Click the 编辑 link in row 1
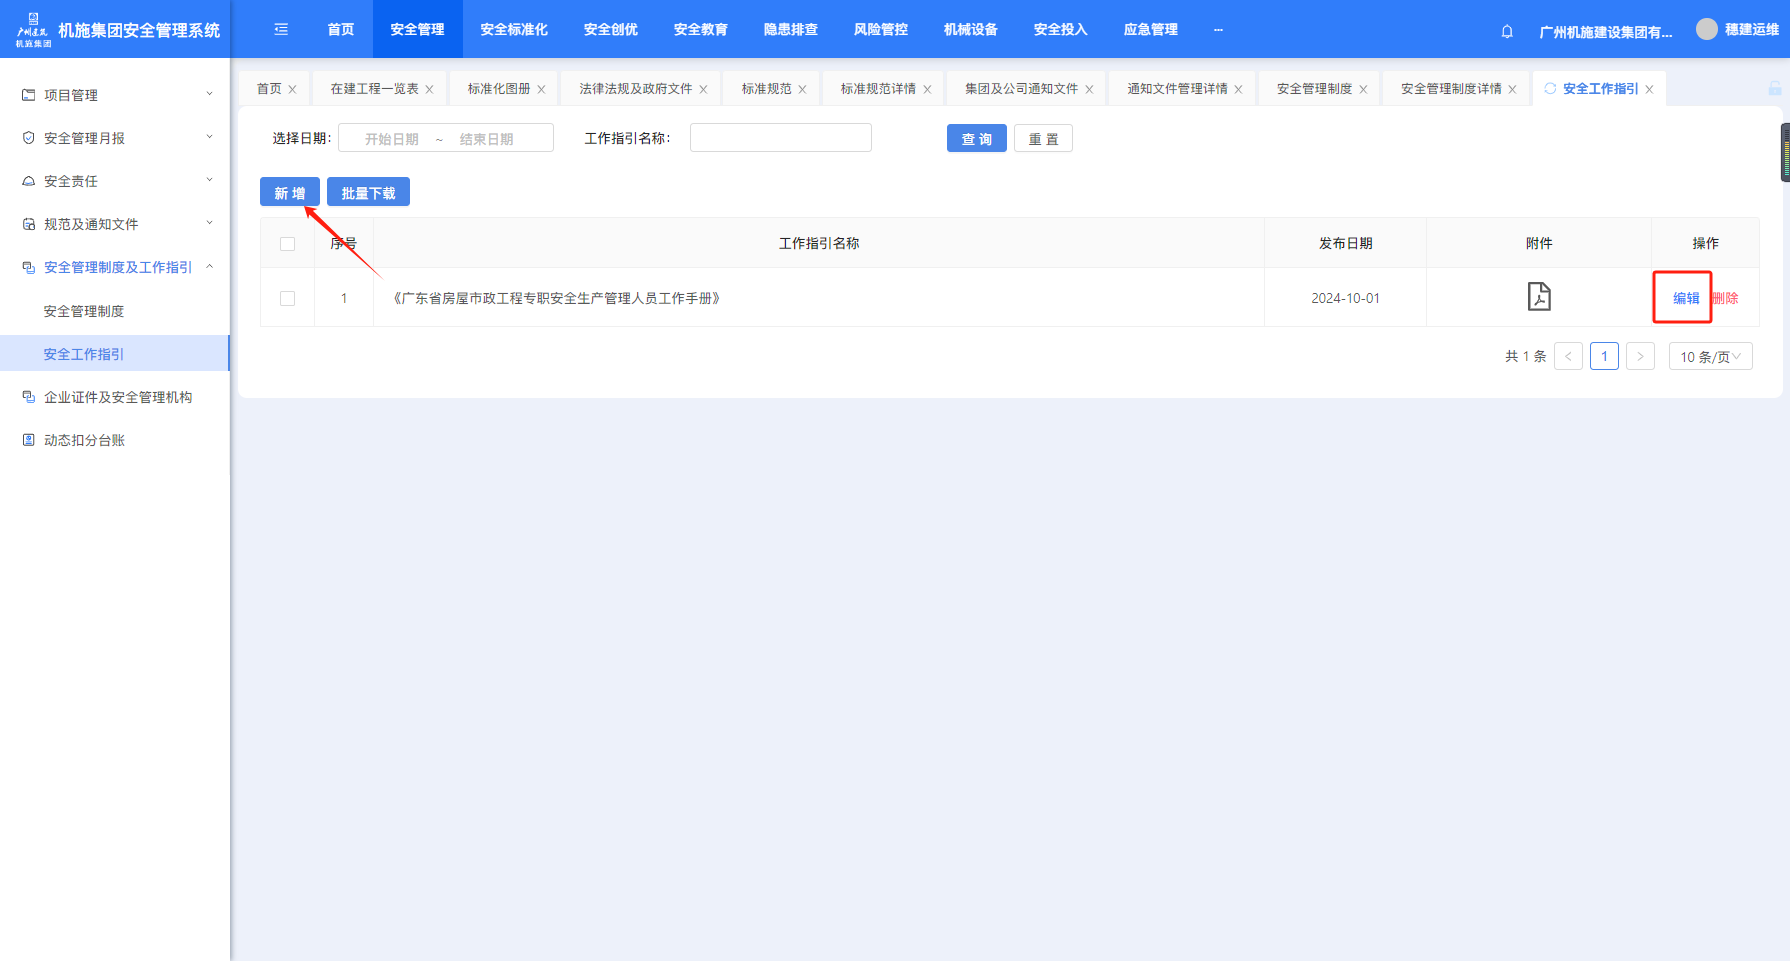The height and width of the screenshot is (961, 1790). 1686,298
